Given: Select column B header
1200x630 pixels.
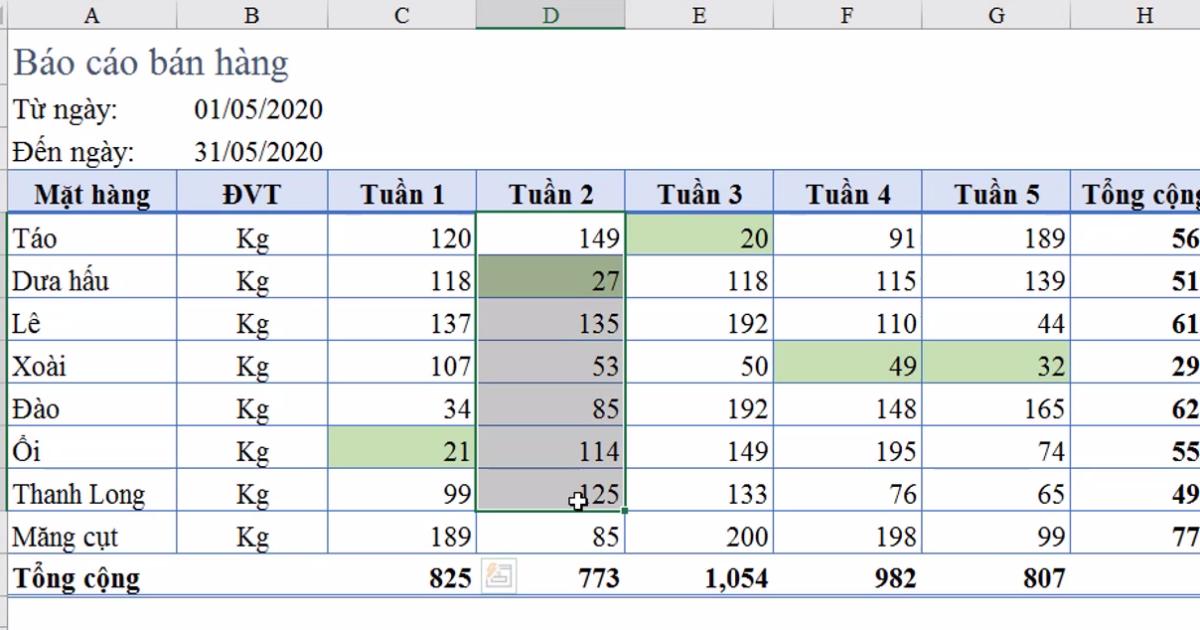Looking at the screenshot, I should [252, 14].
